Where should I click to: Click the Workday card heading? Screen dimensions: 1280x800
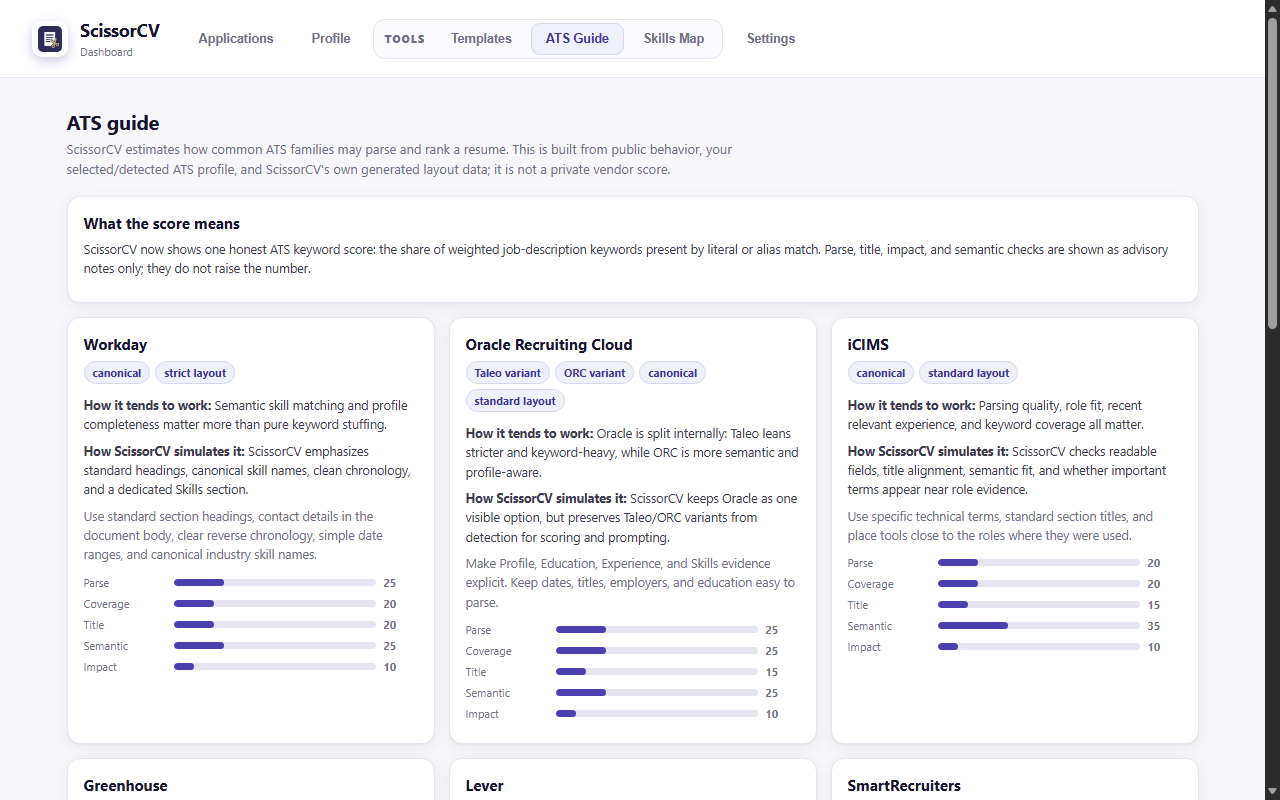tap(115, 345)
